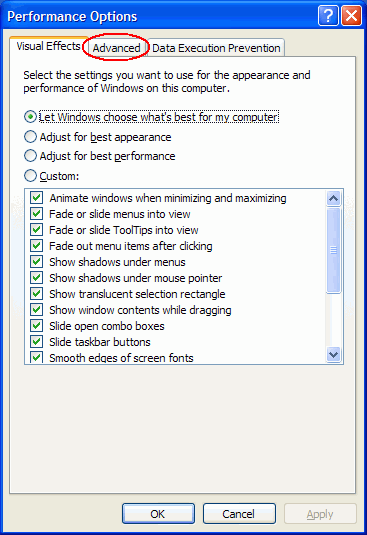
Task: Open the Data Execution Prevention tab
Action: click(x=216, y=48)
